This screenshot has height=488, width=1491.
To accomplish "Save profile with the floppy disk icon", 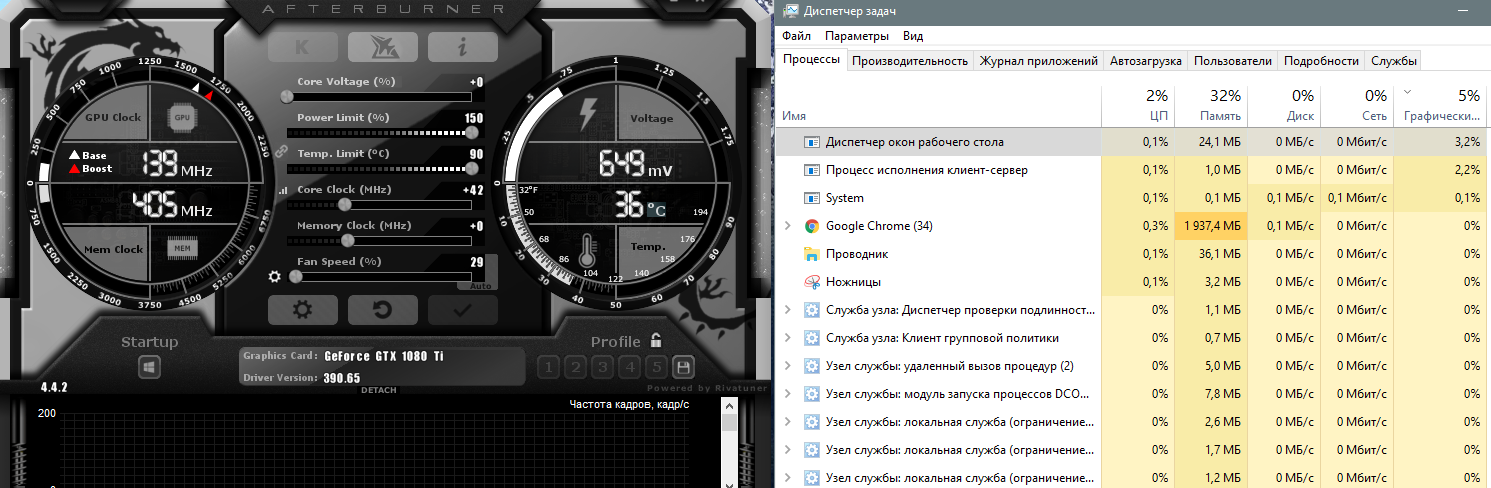I will [x=684, y=367].
